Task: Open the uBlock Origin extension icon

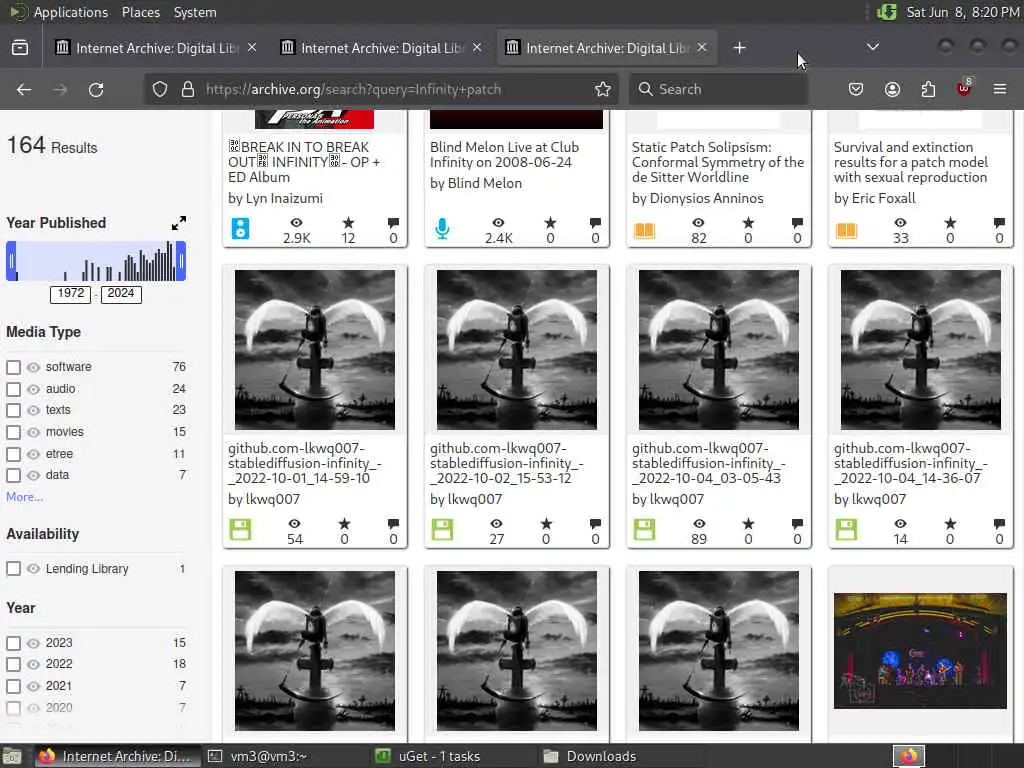Action: point(964,88)
